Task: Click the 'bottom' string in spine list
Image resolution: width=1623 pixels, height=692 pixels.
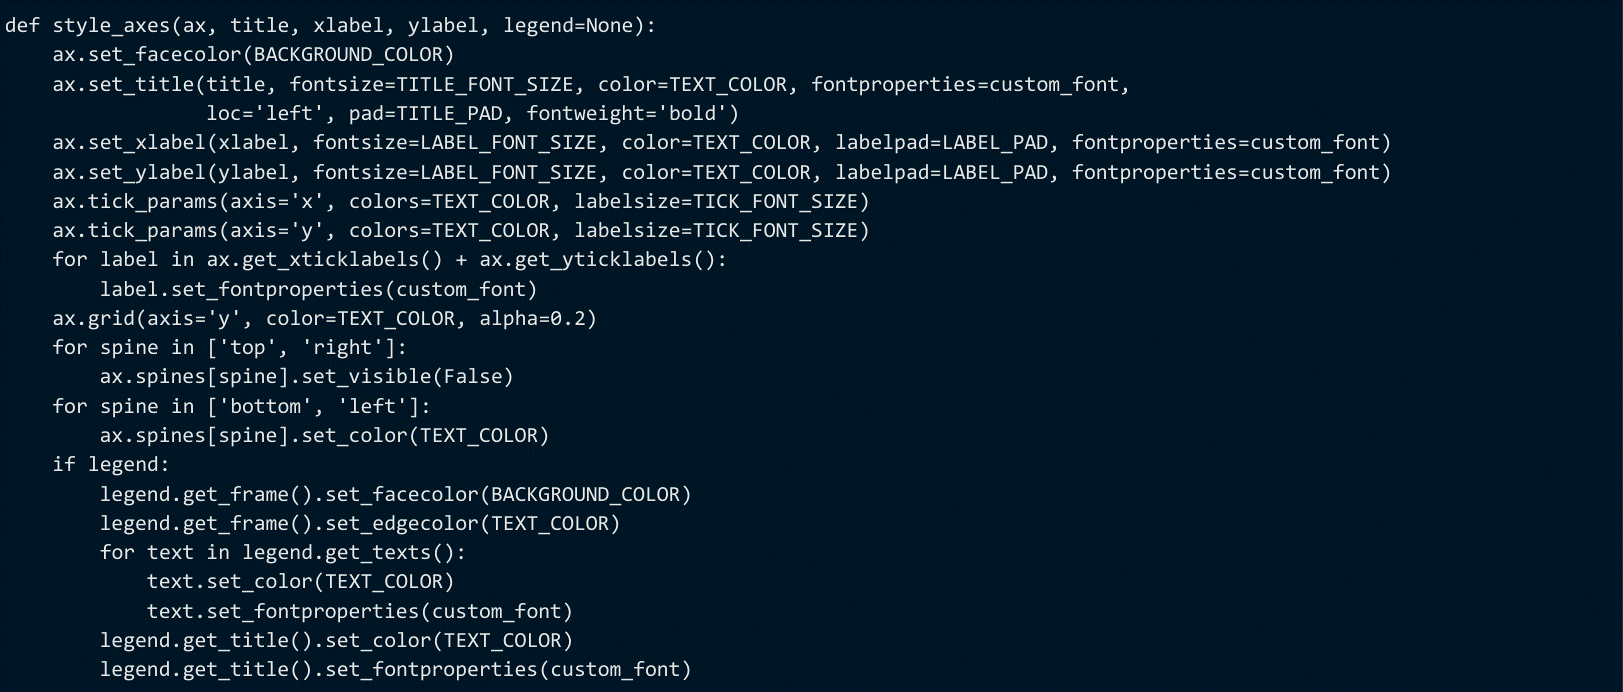Action: (265, 407)
